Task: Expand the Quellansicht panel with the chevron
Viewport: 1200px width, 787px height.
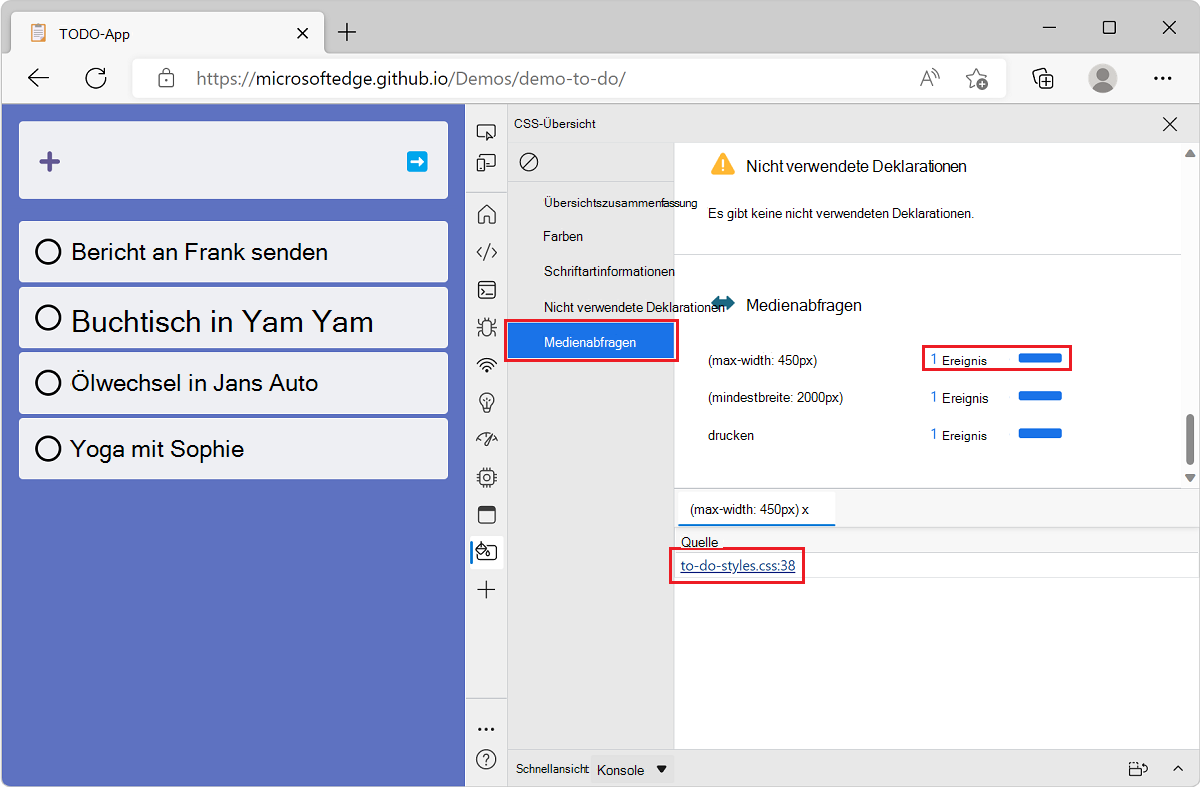Action: pyautogui.click(x=1177, y=769)
